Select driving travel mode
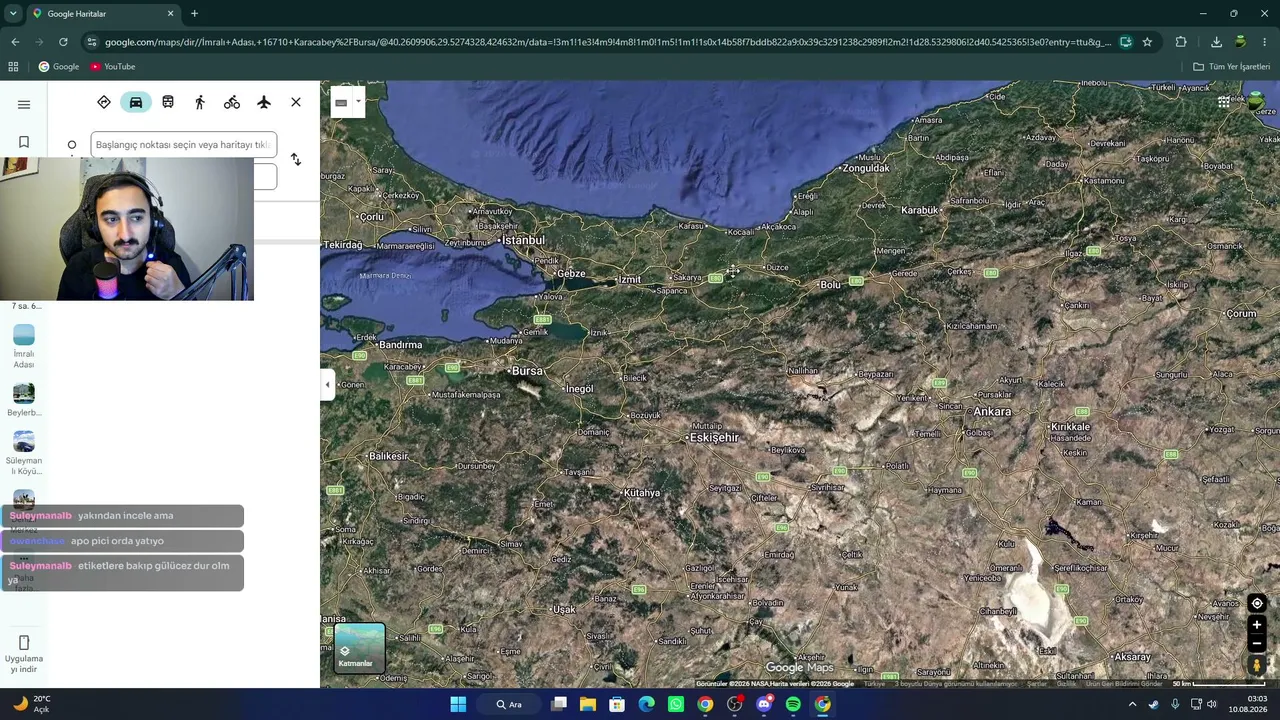The image size is (1280, 720). [x=136, y=102]
